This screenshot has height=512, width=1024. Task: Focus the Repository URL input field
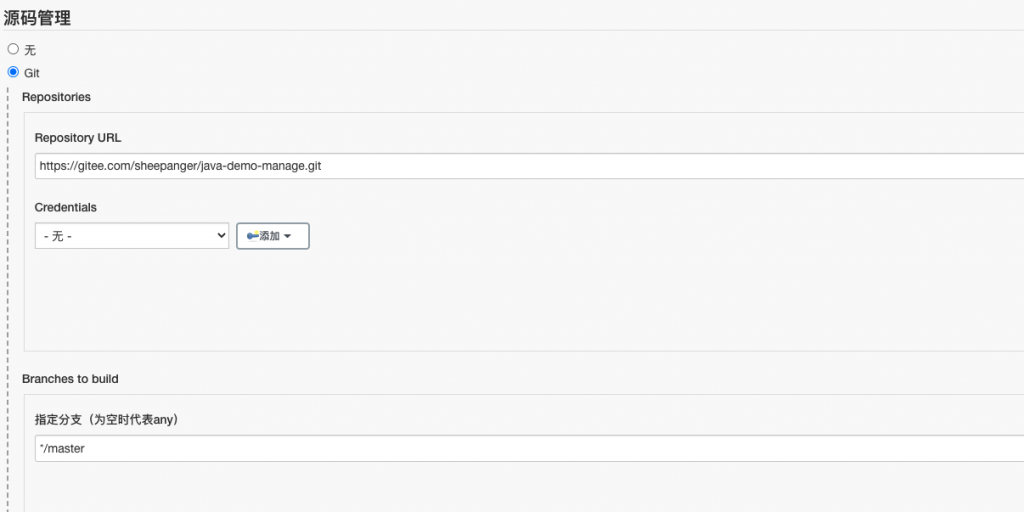pos(529,166)
